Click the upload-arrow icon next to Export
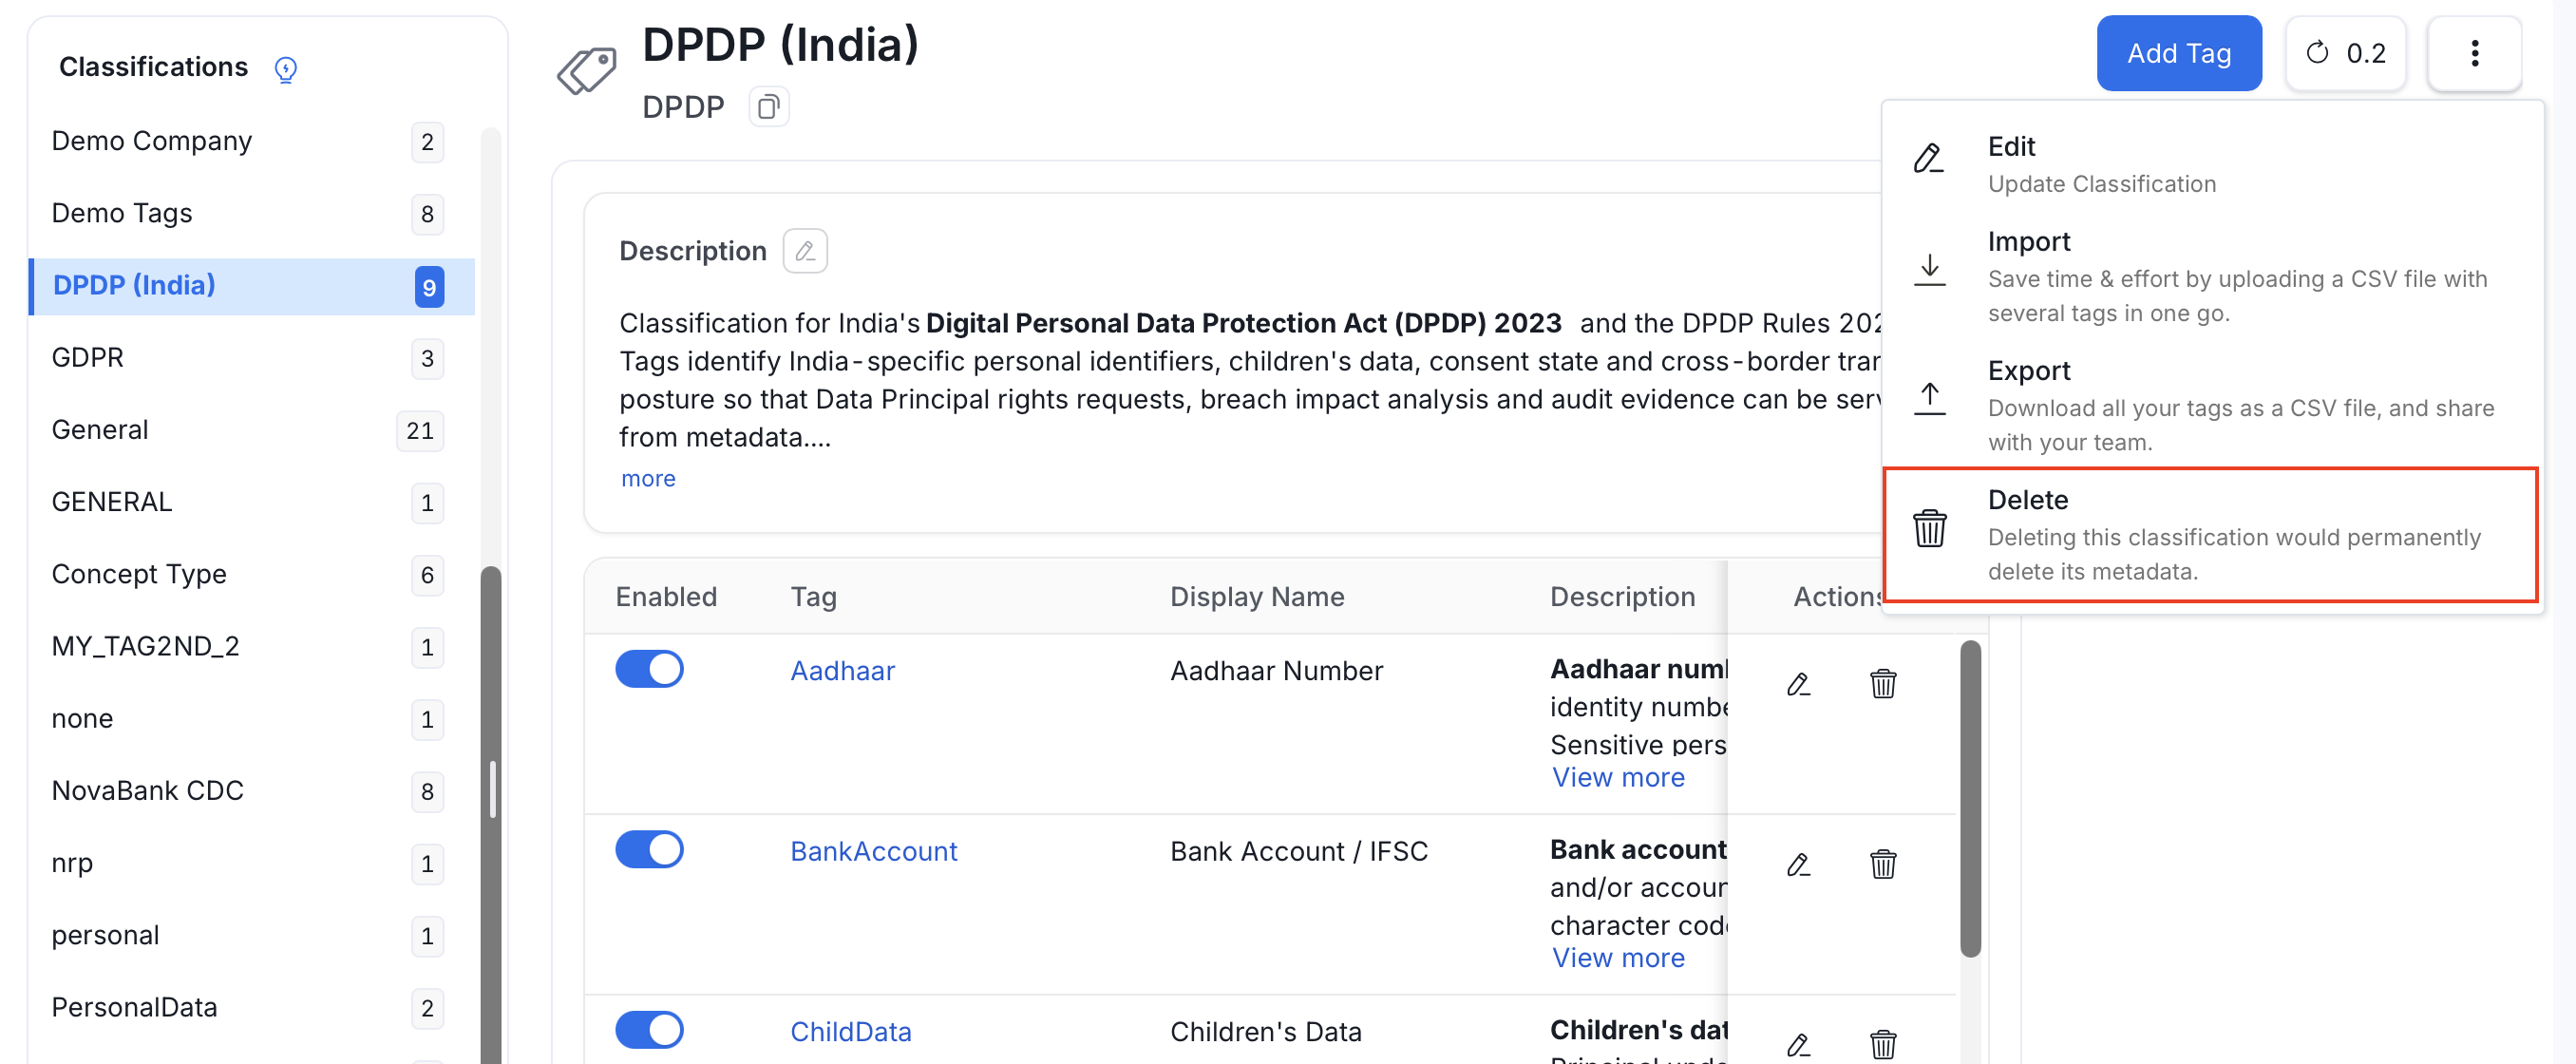The width and height of the screenshot is (2576, 1064). 1929,398
